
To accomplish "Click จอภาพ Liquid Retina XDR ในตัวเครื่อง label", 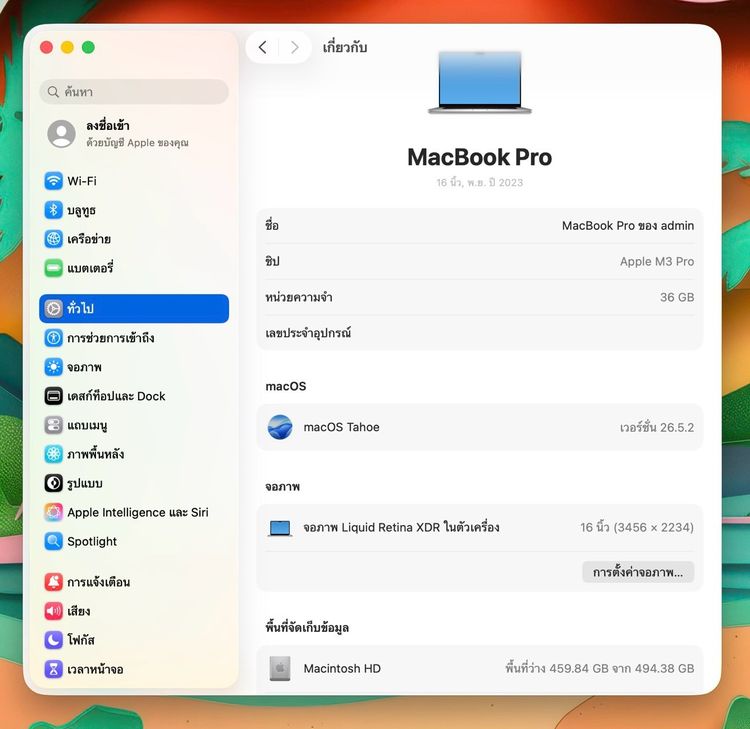I will click(x=401, y=528).
